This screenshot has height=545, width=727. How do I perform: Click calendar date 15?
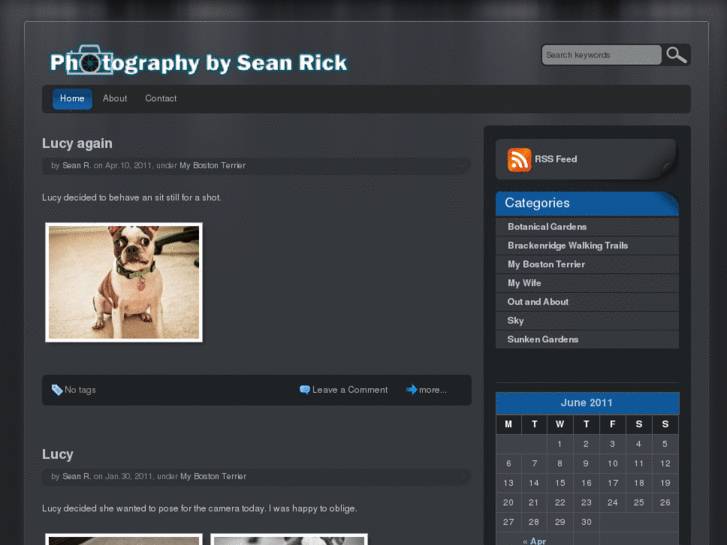coord(560,483)
